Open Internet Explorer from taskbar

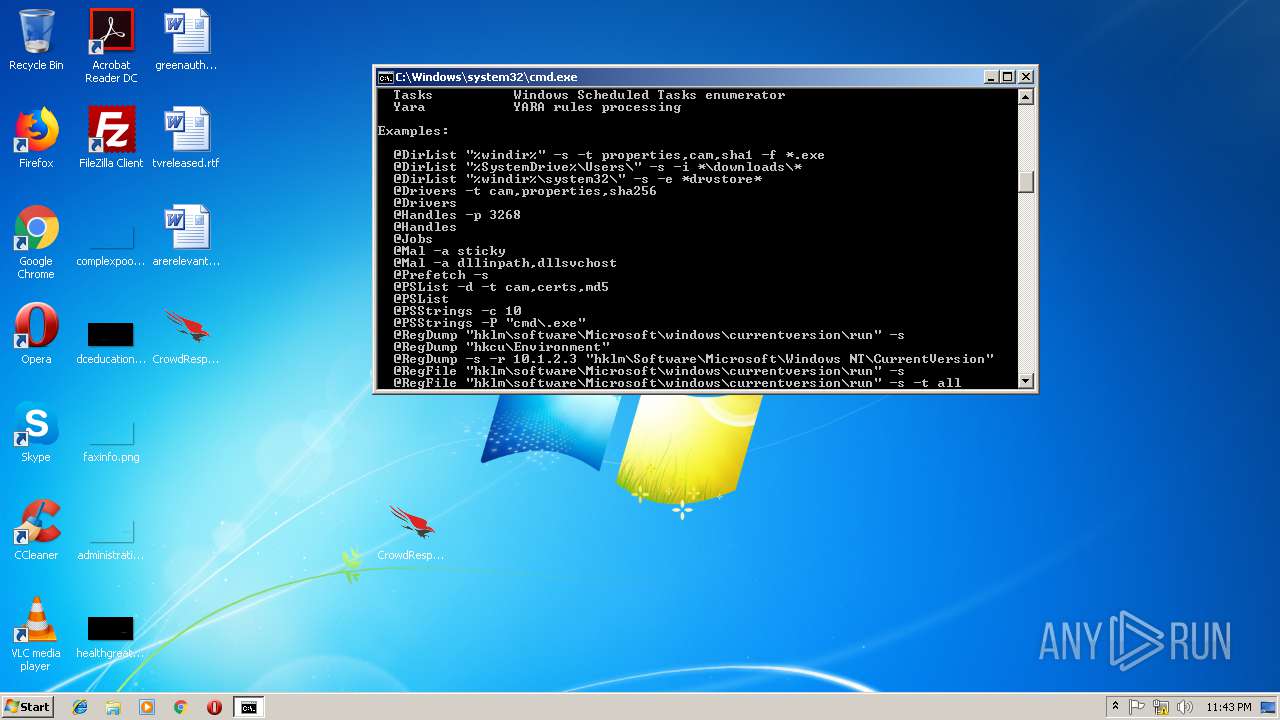coord(80,707)
